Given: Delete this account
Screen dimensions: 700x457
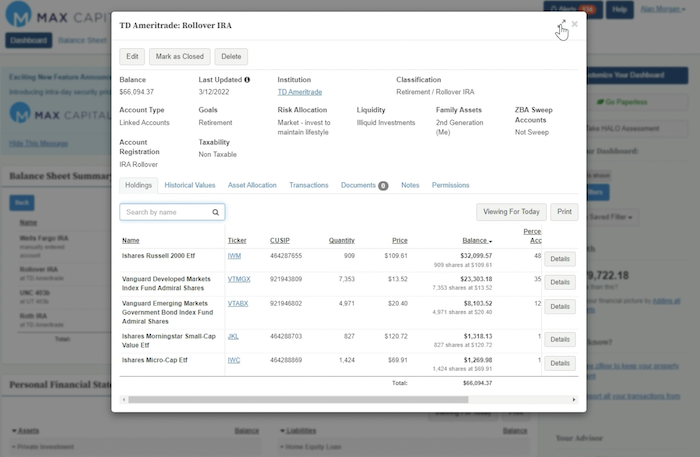Looking at the screenshot, I should (231, 57).
